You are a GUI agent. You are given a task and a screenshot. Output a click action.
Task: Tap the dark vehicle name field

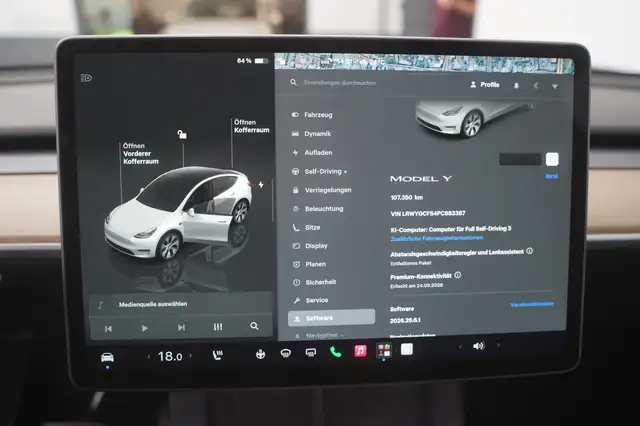pos(520,159)
